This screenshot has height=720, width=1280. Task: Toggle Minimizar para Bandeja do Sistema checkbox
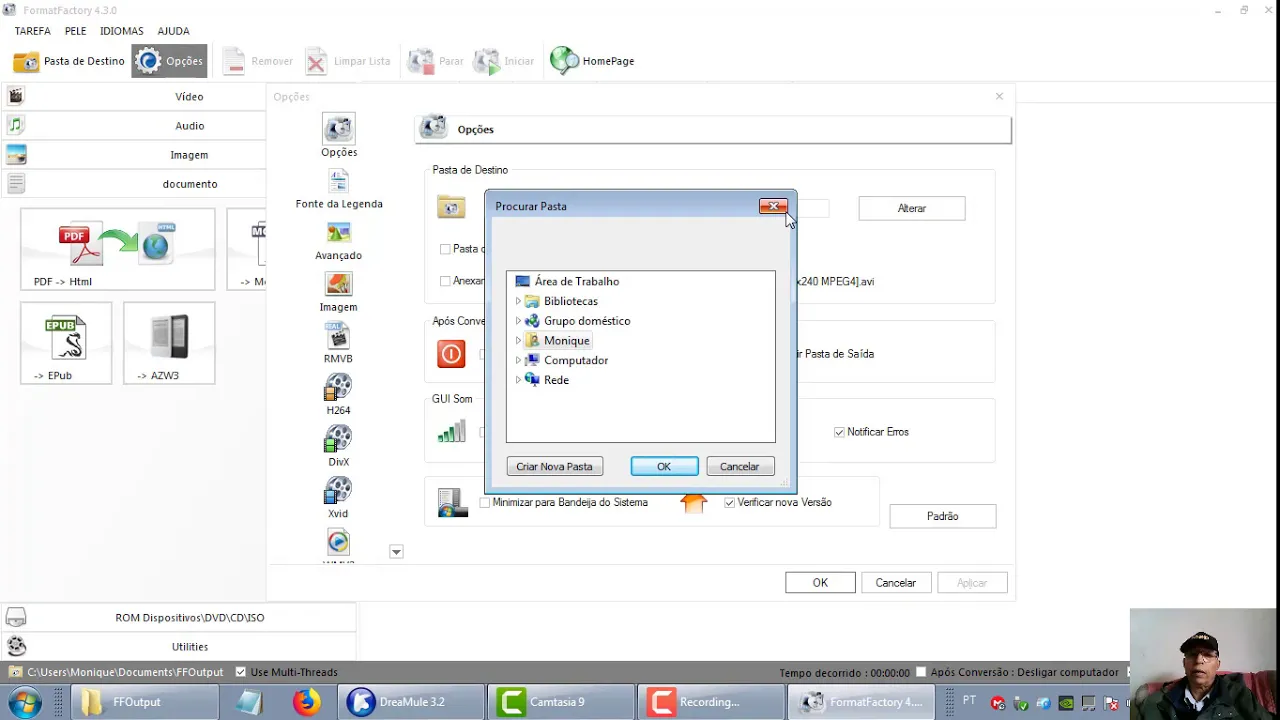485,503
